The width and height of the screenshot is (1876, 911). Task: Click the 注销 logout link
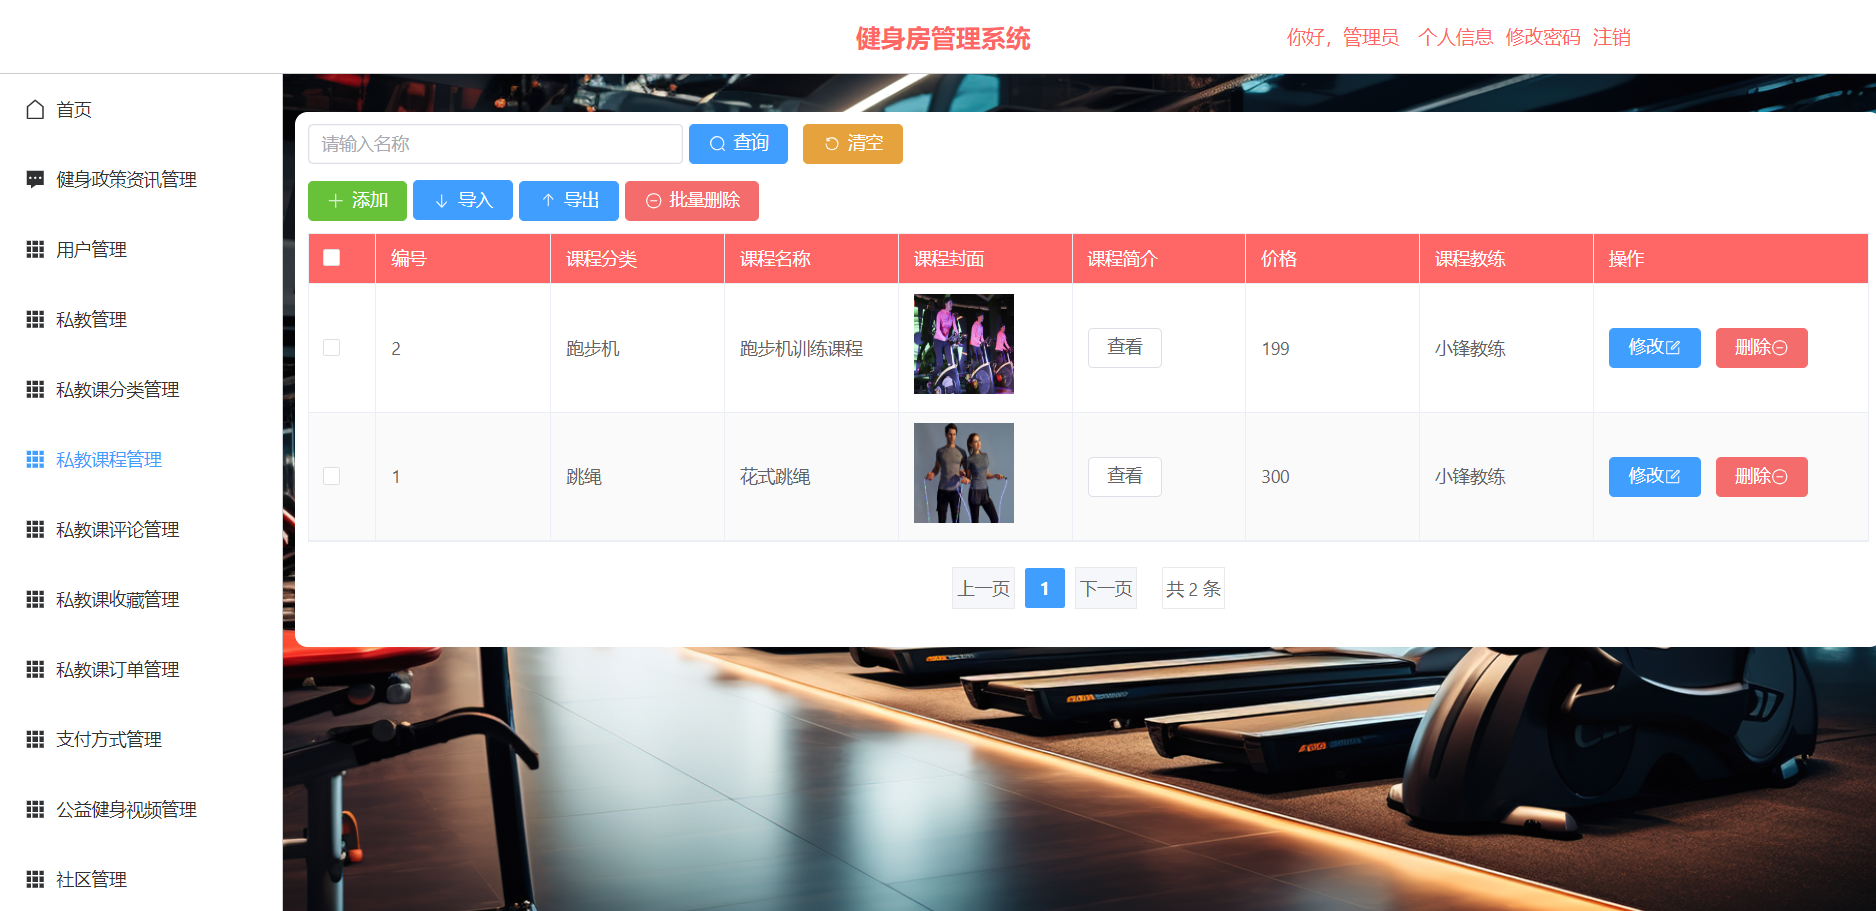pos(1612,37)
